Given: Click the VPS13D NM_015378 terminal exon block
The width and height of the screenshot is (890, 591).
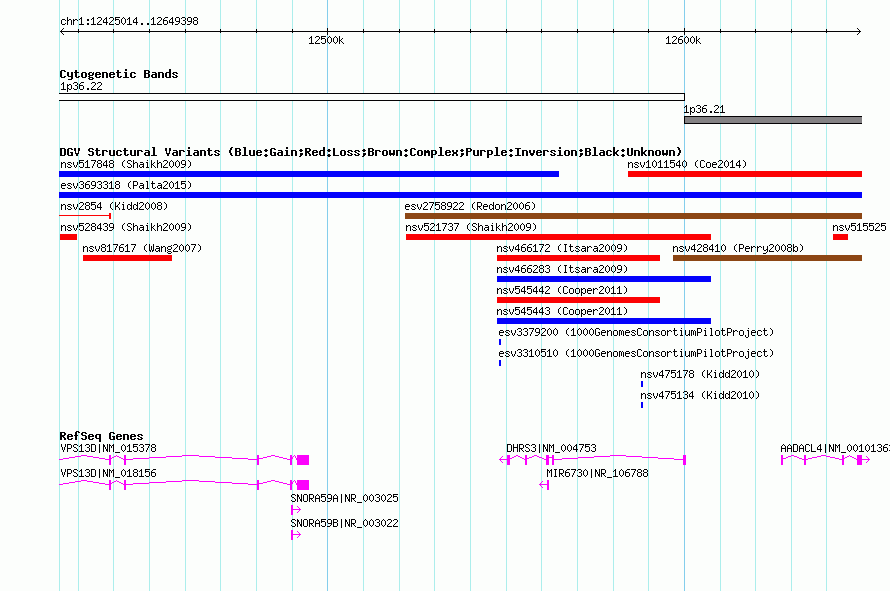Looking at the screenshot, I should [303, 460].
